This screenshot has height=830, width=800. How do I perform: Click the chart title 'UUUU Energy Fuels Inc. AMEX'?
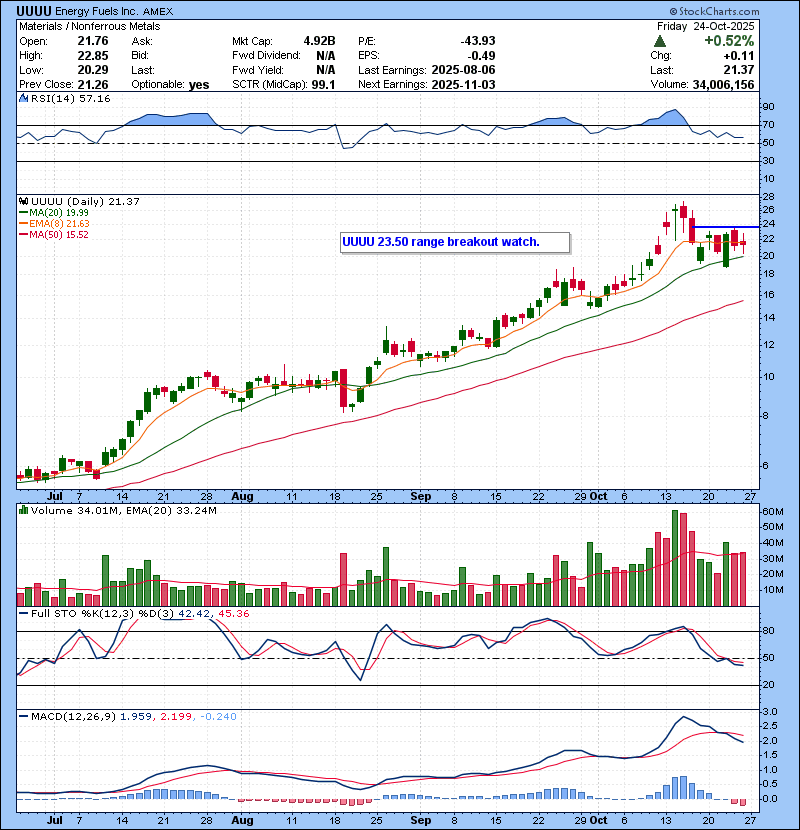95,11
